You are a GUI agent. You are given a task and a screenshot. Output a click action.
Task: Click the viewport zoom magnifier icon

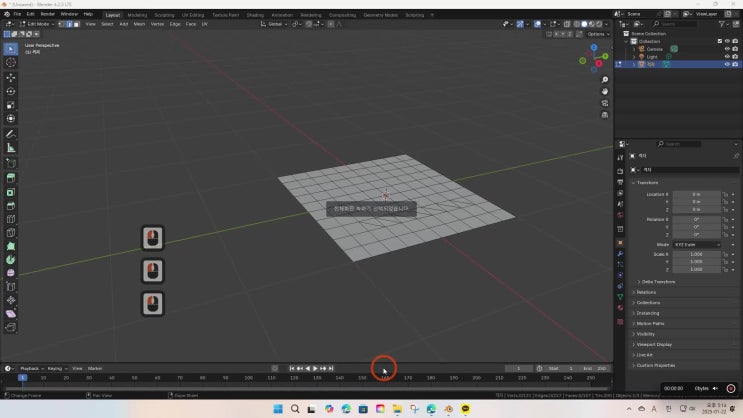(x=605, y=80)
